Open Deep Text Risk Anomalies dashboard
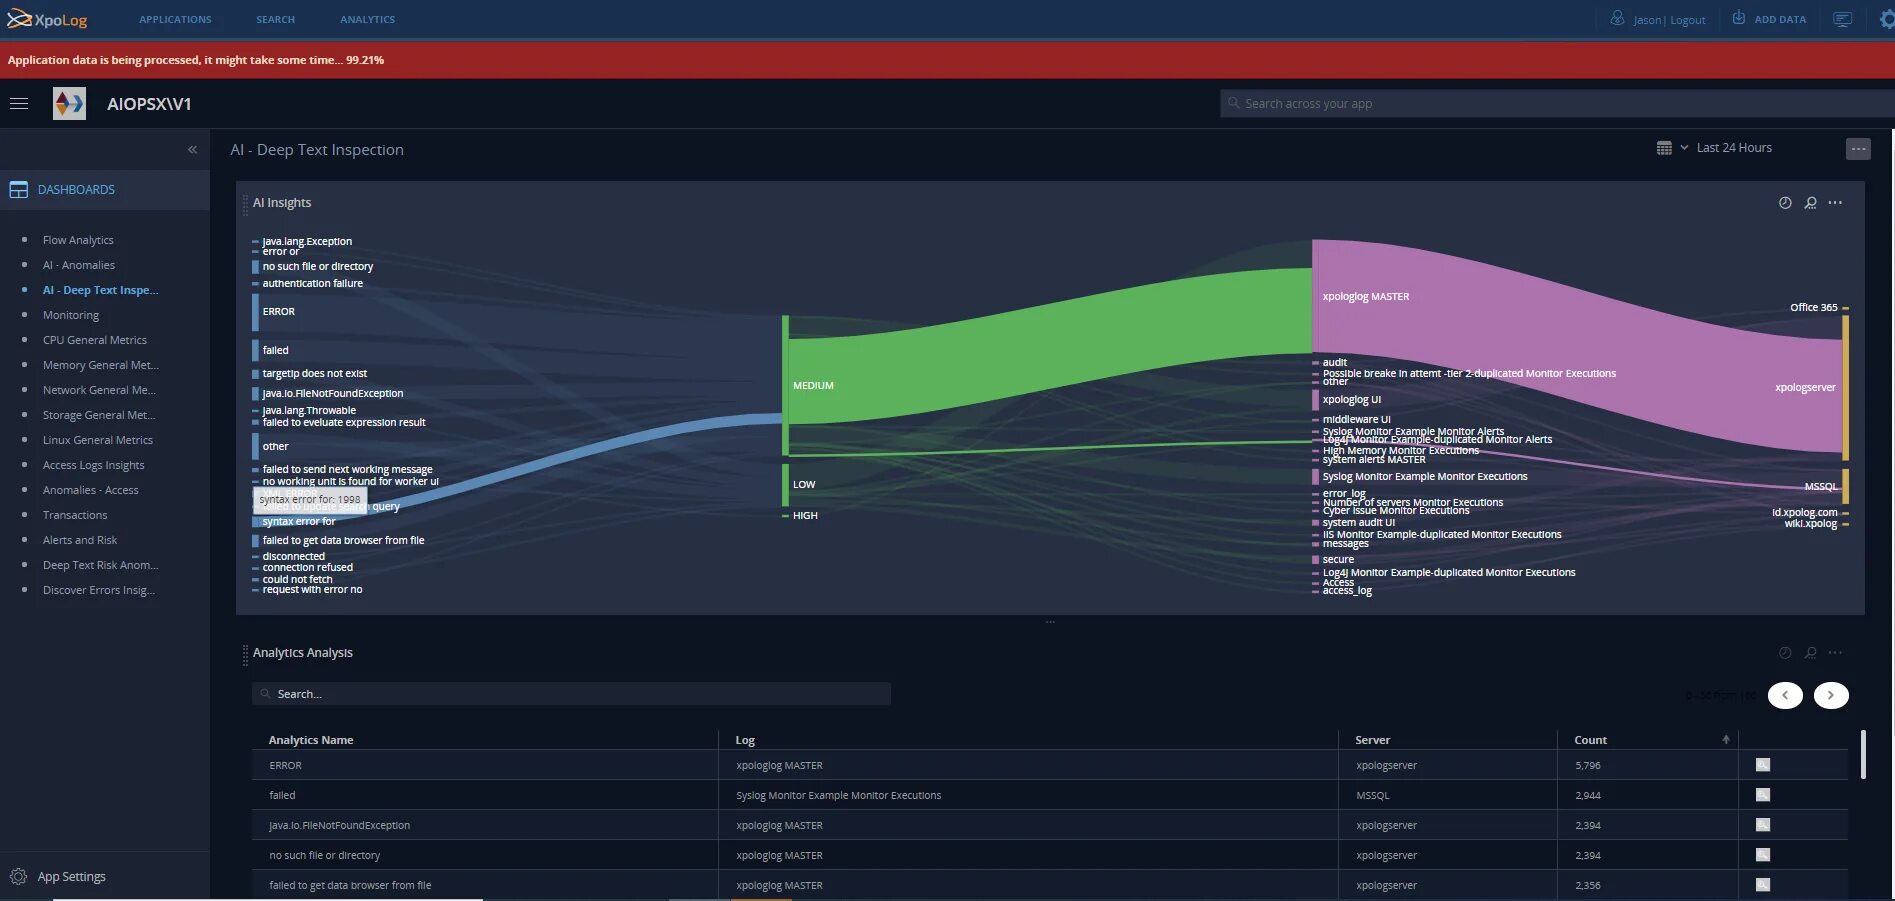 pyautogui.click(x=100, y=565)
